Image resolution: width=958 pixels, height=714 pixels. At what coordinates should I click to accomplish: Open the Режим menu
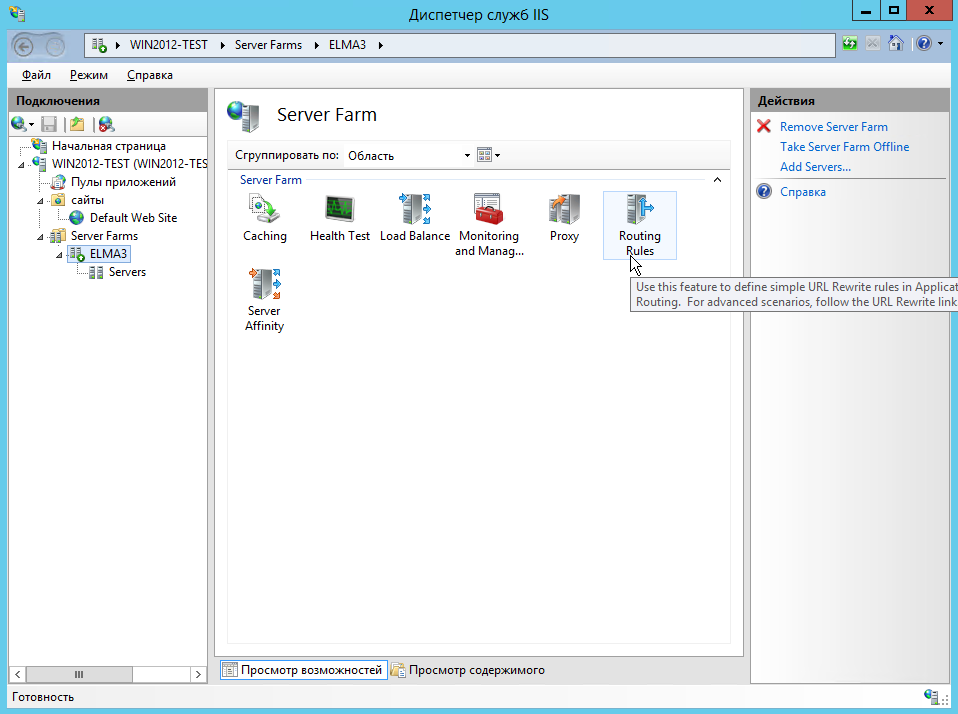tap(89, 75)
